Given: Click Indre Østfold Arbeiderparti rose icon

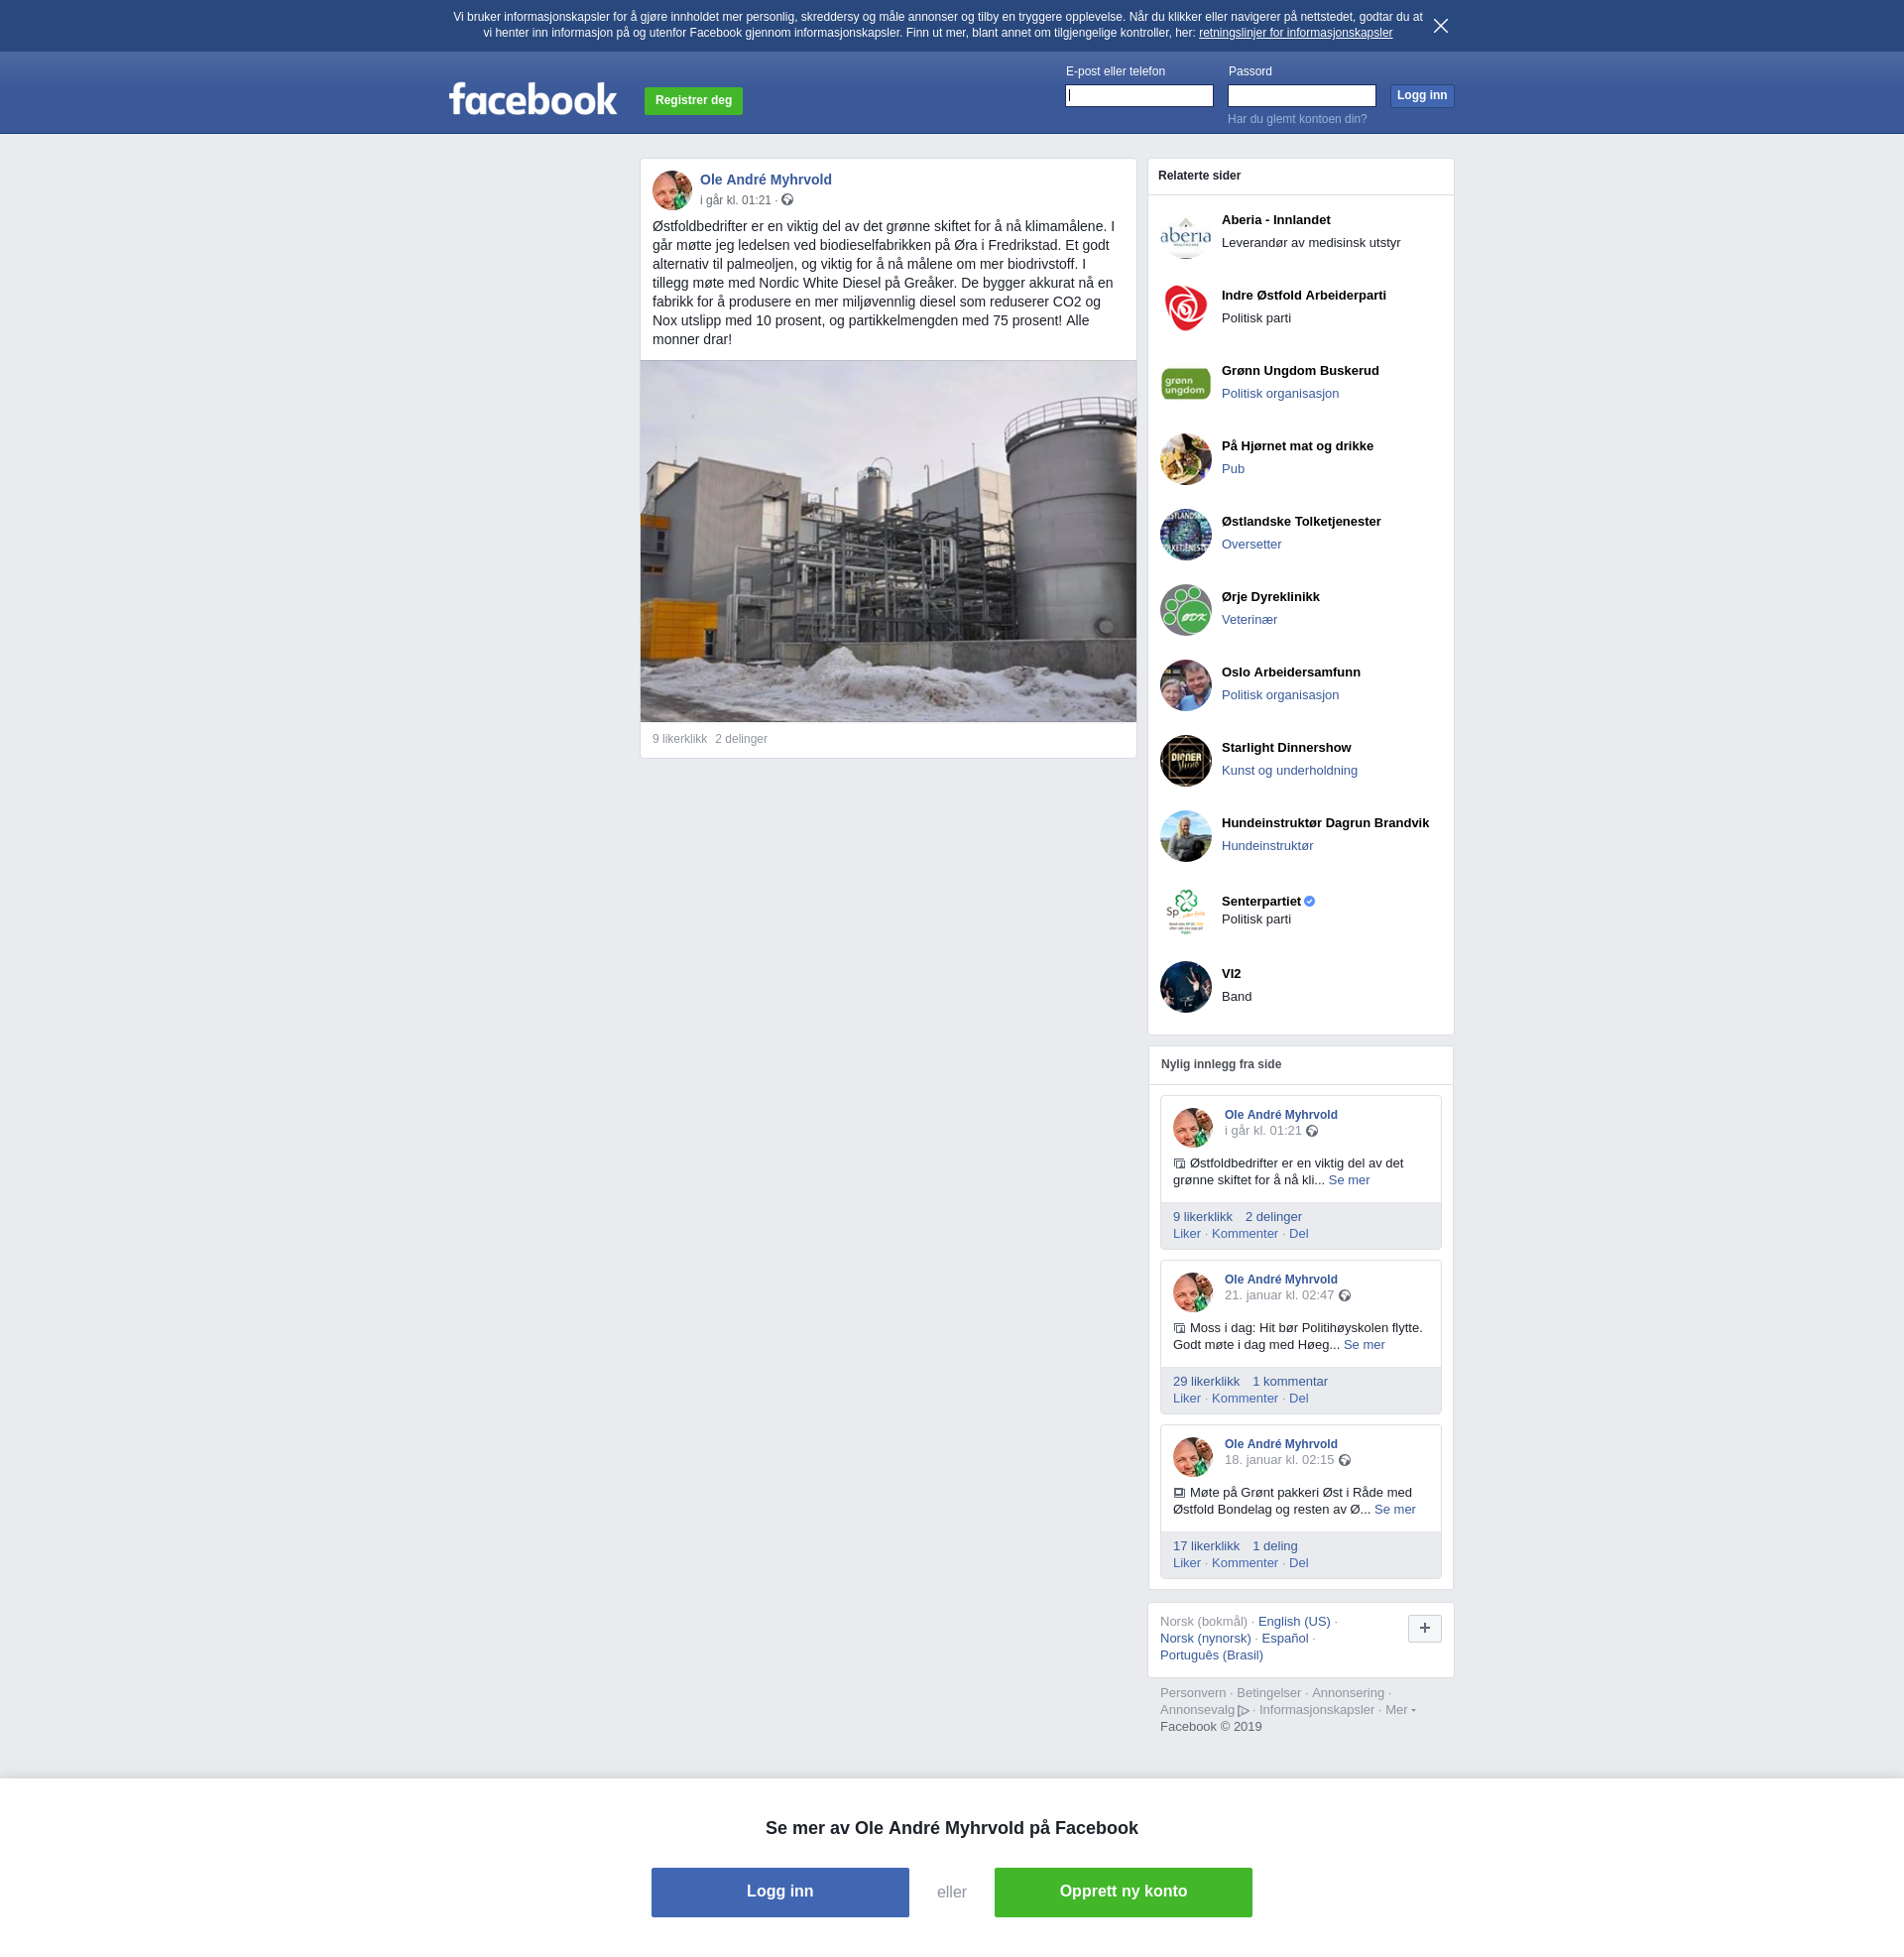Looking at the screenshot, I should [1185, 308].
